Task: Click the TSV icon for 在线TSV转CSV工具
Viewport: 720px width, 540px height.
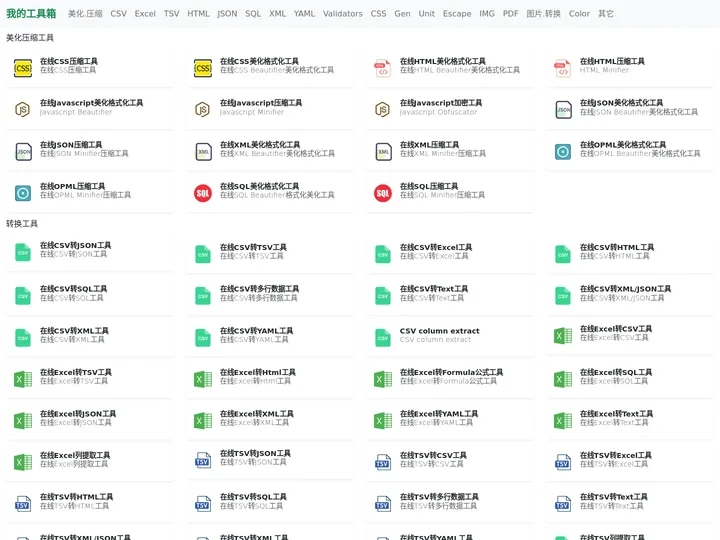Action: coord(382,462)
